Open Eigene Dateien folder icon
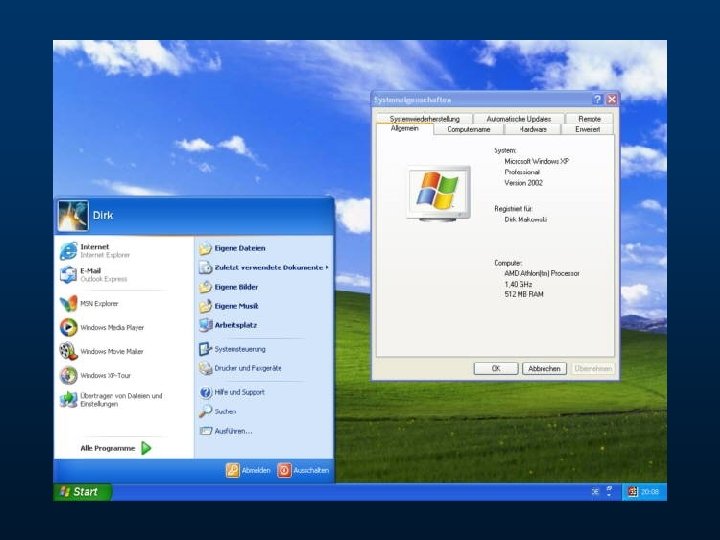The image size is (720, 540). [205, 248]
